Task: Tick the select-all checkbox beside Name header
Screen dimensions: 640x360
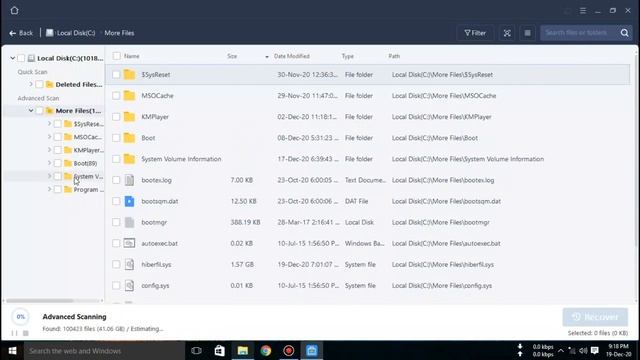Action: coord(117,56)
